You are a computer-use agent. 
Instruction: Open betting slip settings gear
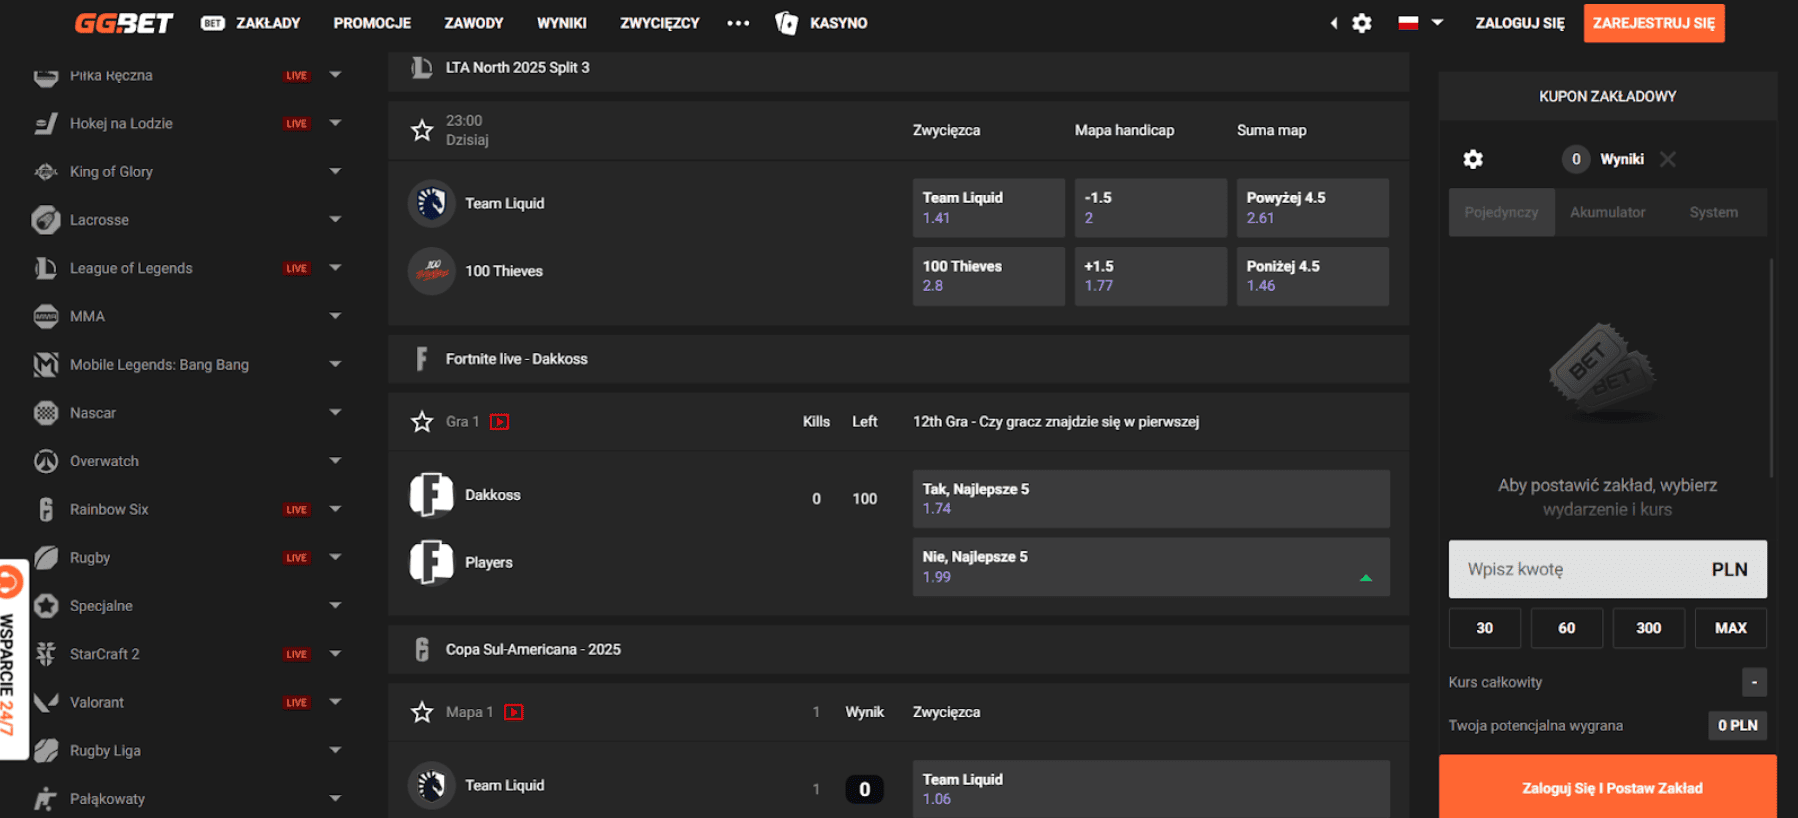(x=1473, y=159)
